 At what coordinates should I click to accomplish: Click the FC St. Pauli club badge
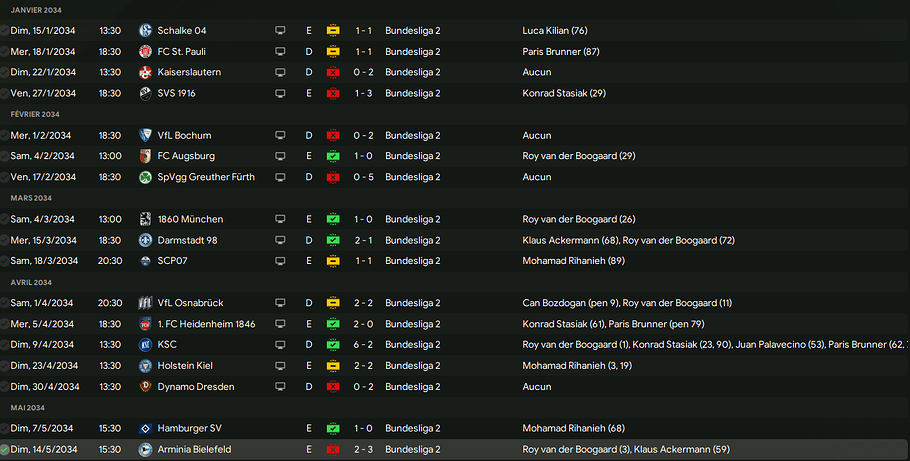[146, 52]
